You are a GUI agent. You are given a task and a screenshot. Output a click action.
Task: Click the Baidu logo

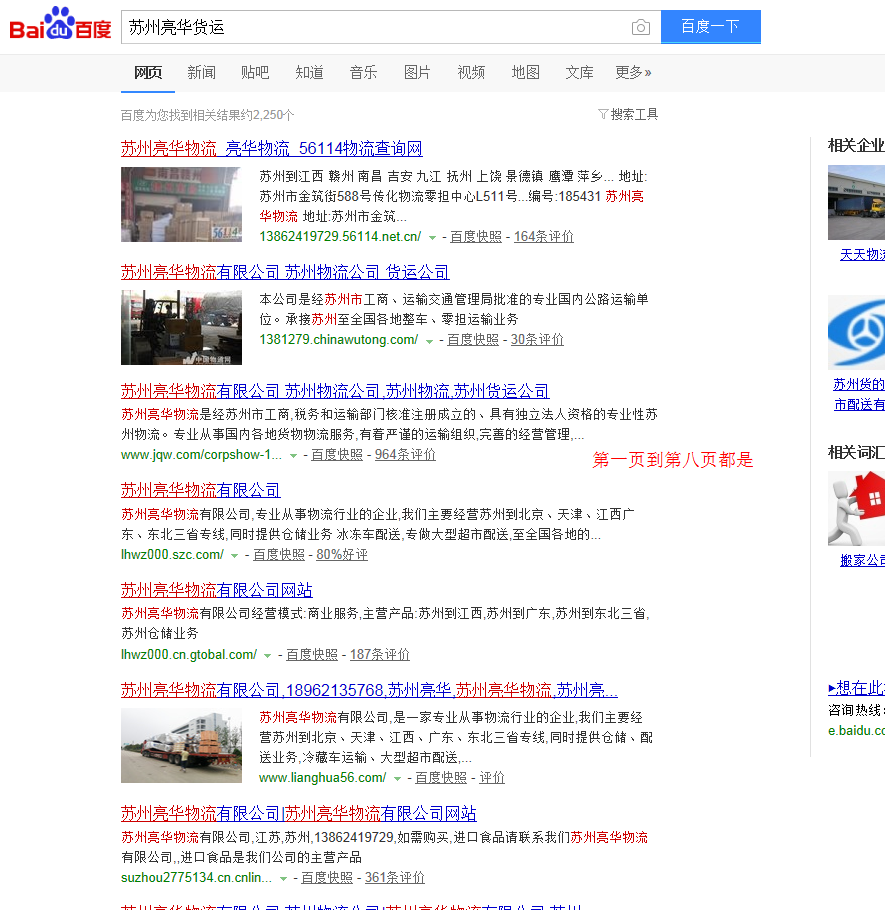coord(60,24)
